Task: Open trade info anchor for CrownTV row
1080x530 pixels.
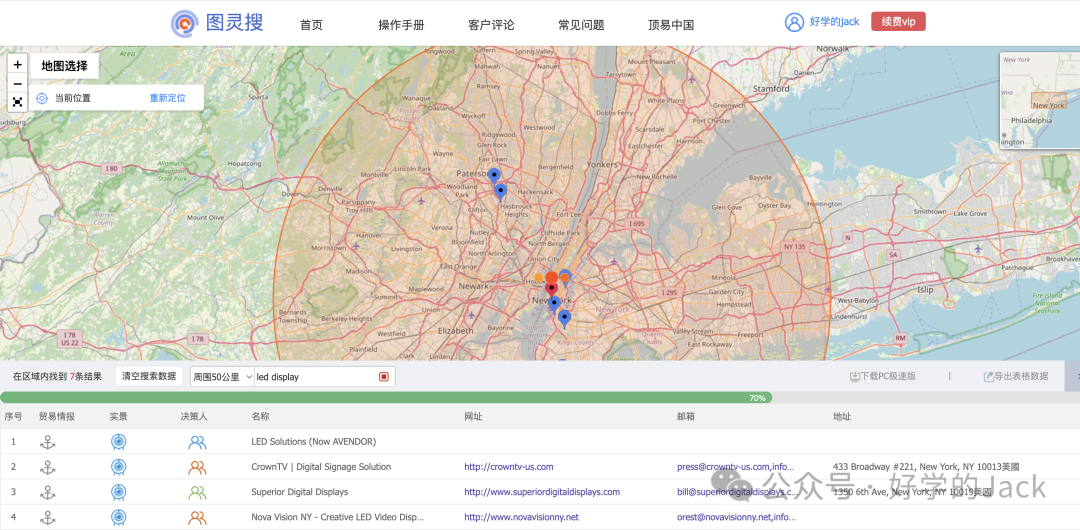Action: 48,467
